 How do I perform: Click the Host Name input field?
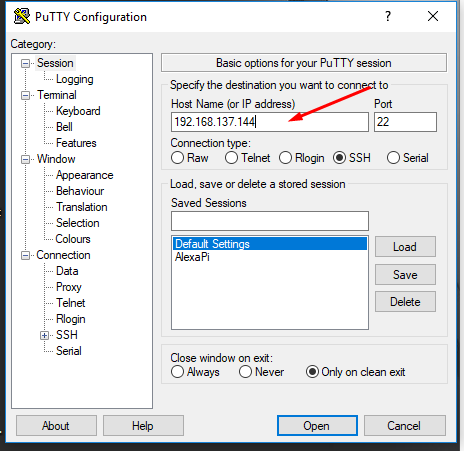coord(270,122)
